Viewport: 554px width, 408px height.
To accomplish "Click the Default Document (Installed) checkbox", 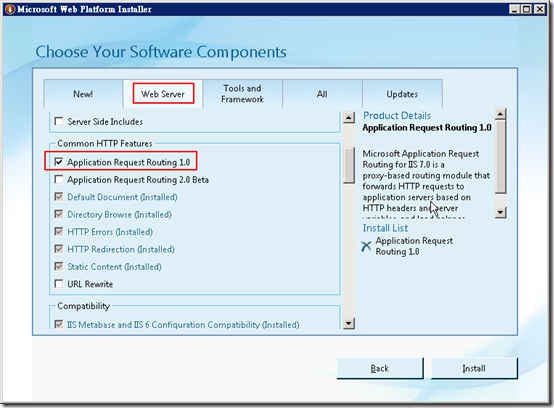I will pyautogui.click(x=59, y=197).
